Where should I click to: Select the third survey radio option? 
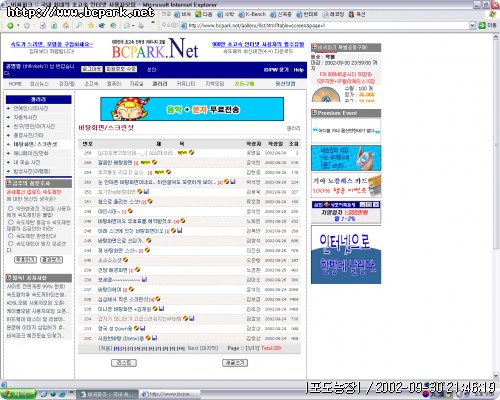[x=11, y=236]
